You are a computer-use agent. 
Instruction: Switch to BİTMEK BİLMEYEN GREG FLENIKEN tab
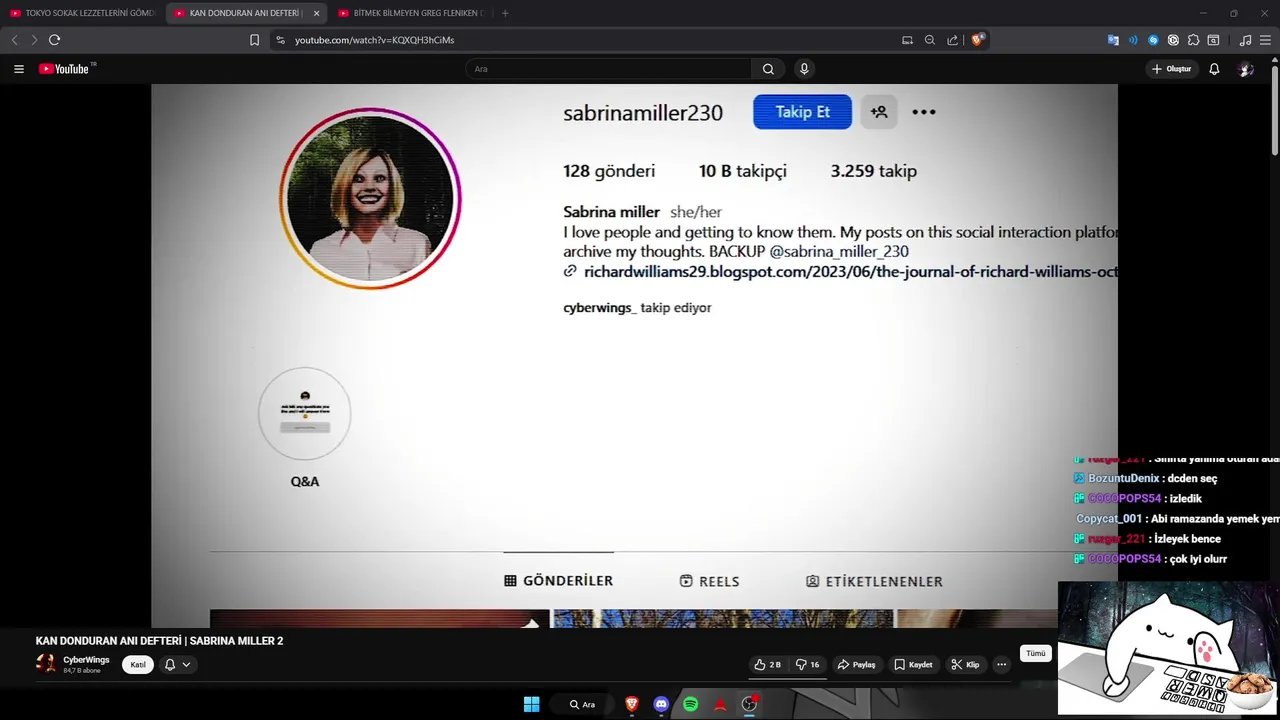[410, 13]
